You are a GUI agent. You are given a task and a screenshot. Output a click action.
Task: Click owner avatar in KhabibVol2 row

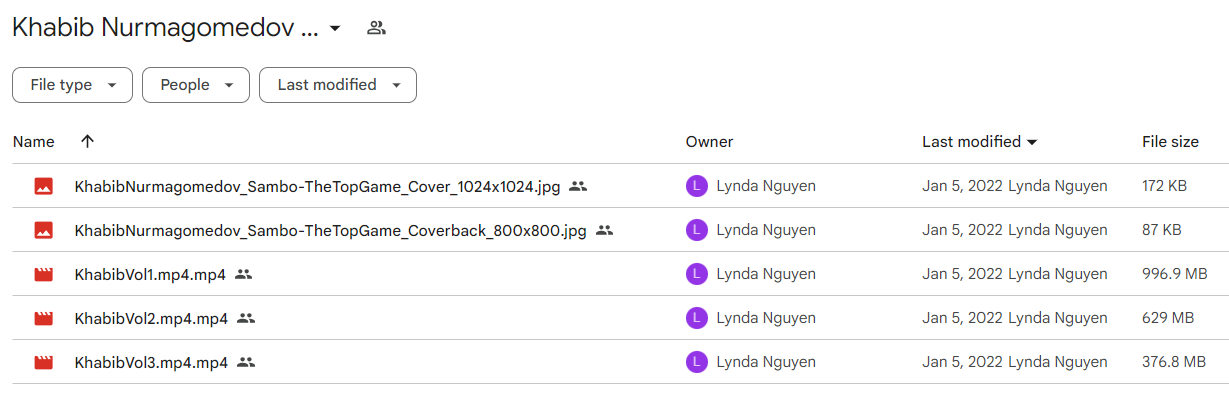697,318
